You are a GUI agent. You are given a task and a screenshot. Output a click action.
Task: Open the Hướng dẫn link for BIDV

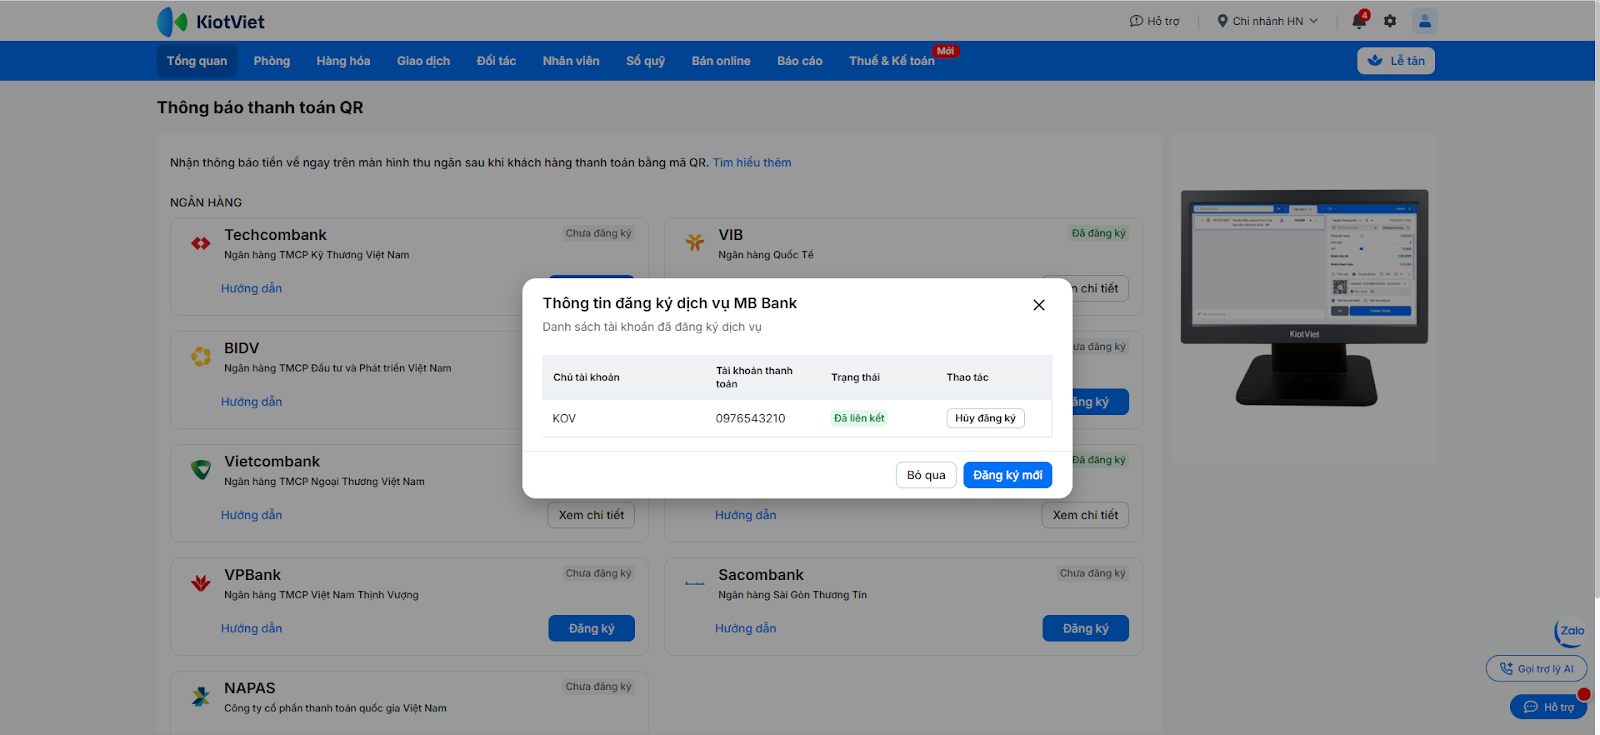[252, 401]
